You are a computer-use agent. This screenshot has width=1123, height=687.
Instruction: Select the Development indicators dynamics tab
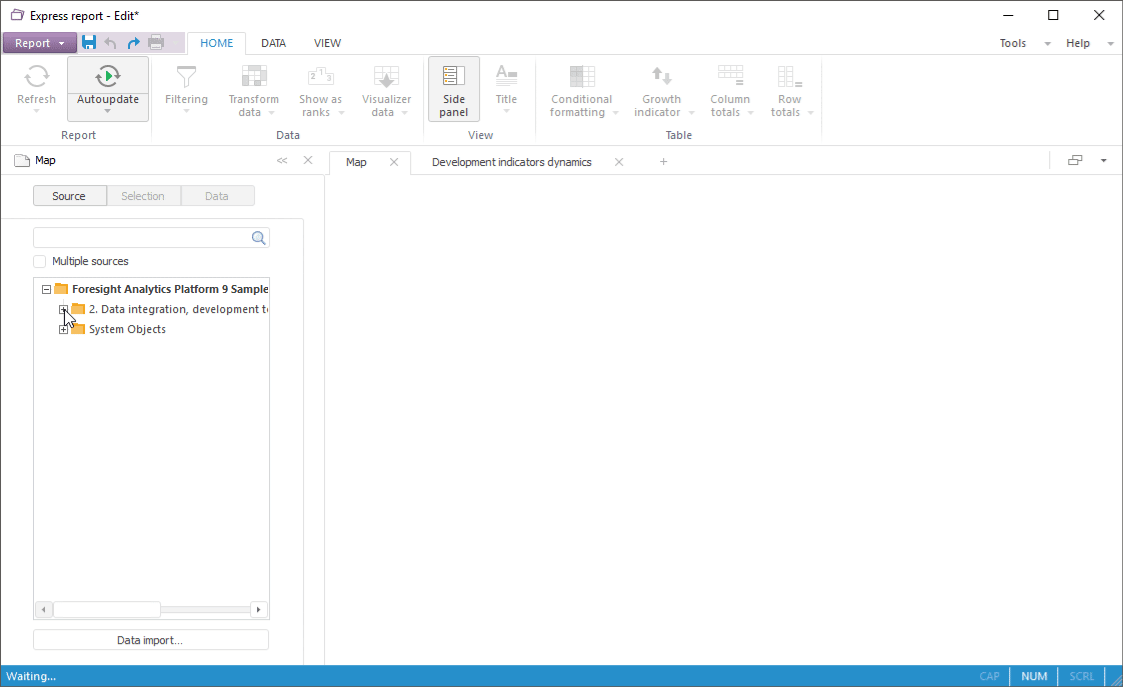(x=511, y=162)
